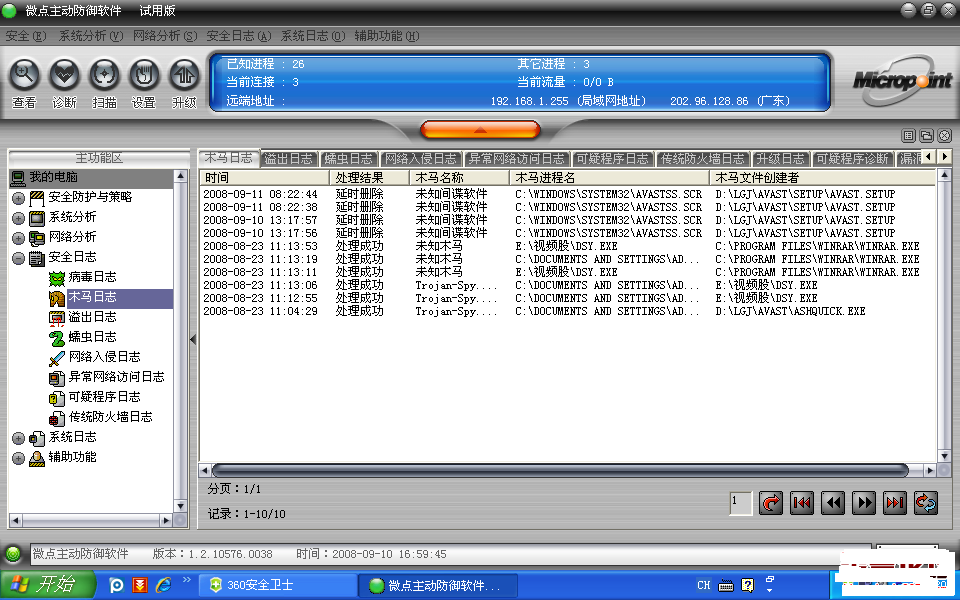Collapse sidebar with the left splitter arrow
The width and height of the screenshot is (960, 600).
(x=193, y=339)
